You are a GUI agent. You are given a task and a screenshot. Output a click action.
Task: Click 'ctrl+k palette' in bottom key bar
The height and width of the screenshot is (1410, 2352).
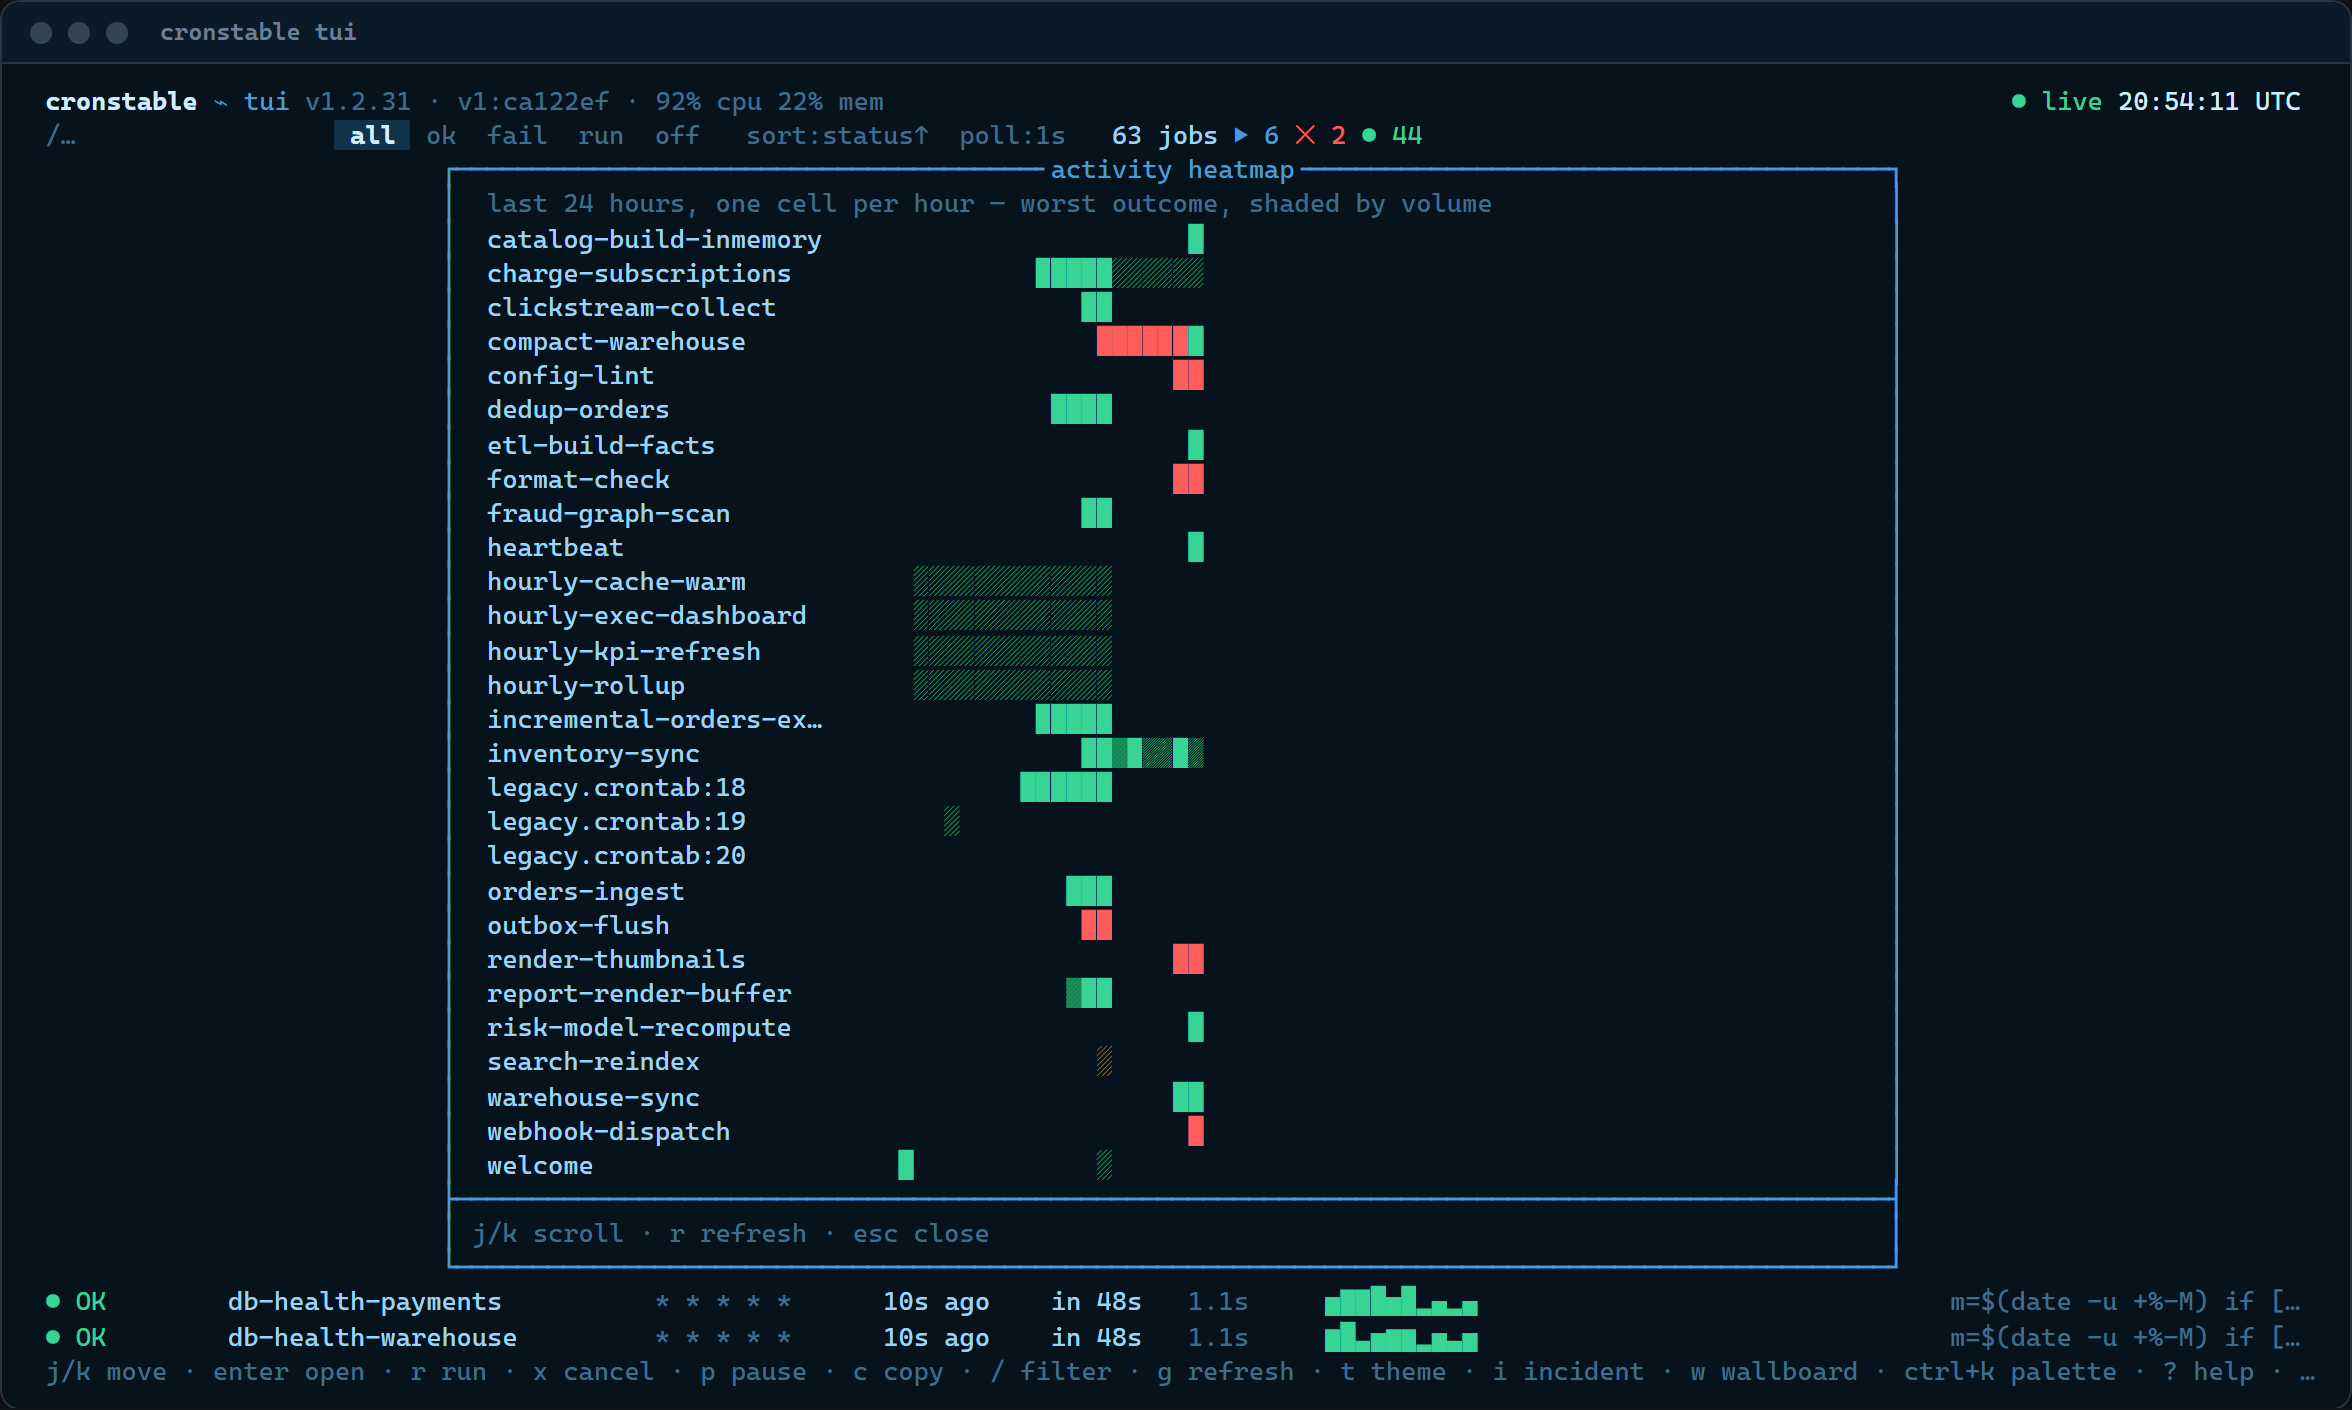2010,1371
